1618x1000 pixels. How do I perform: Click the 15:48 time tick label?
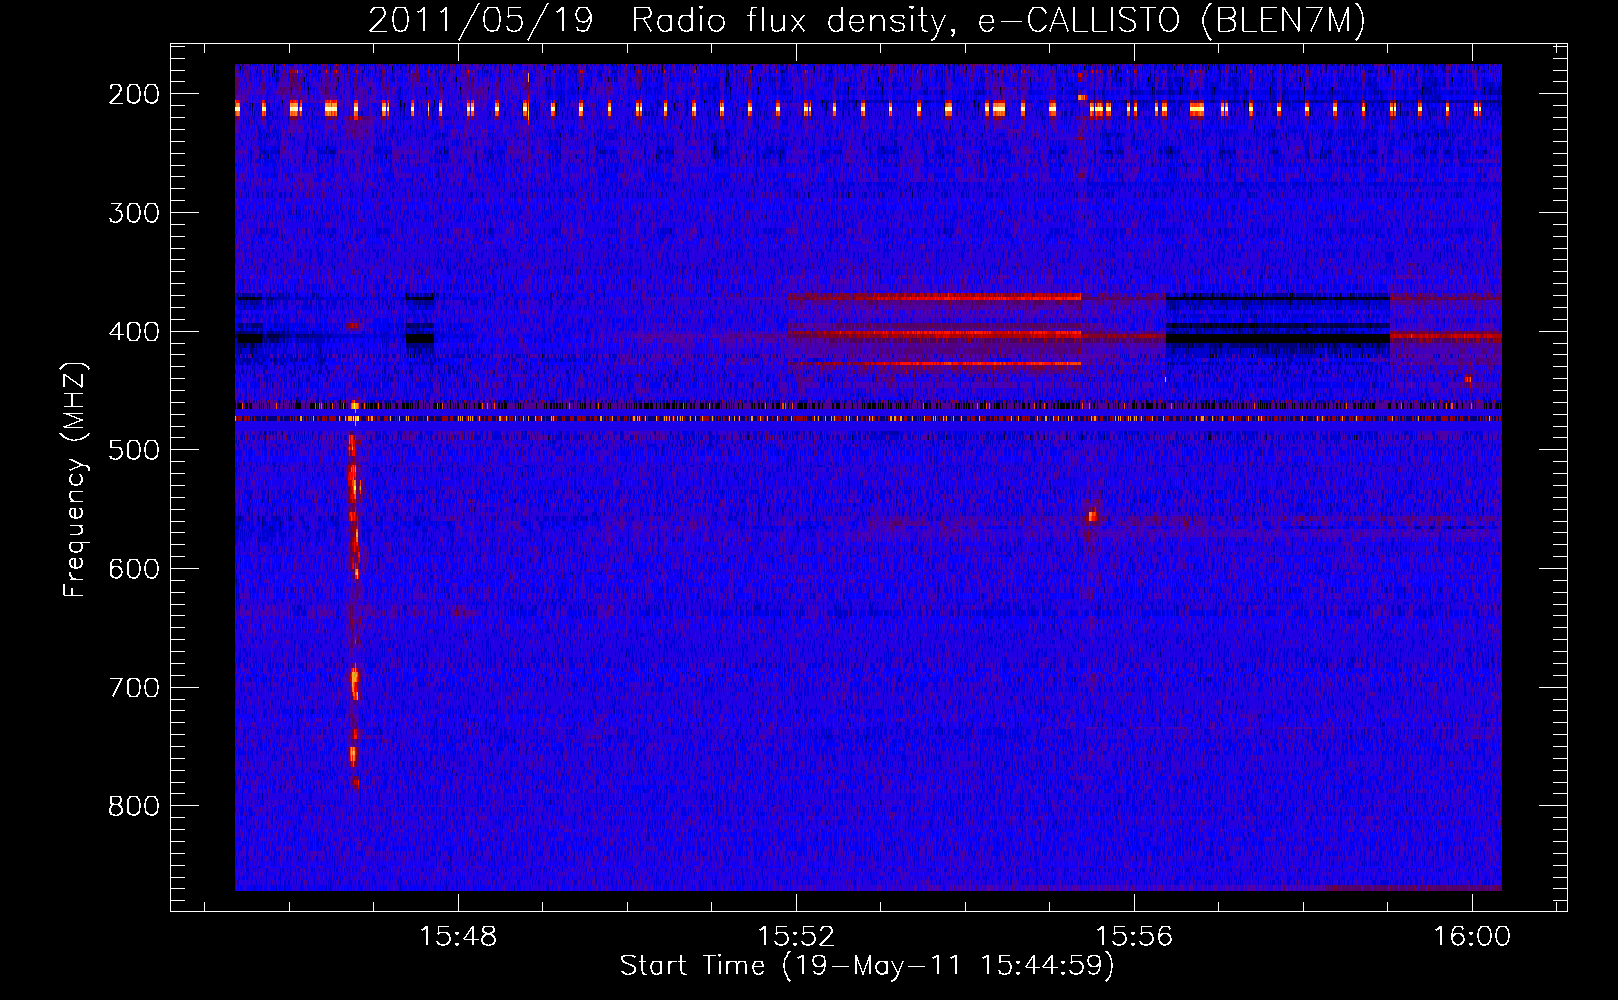[x=458, y=937]
